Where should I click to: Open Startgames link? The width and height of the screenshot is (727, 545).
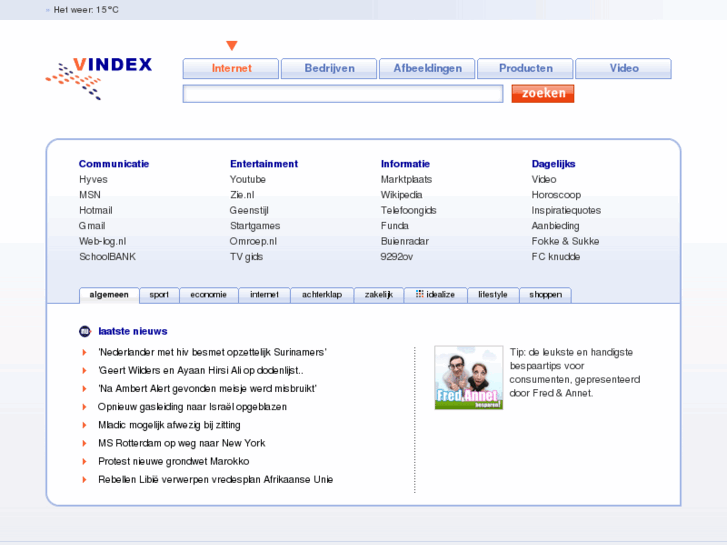click(x=255, y=226)
